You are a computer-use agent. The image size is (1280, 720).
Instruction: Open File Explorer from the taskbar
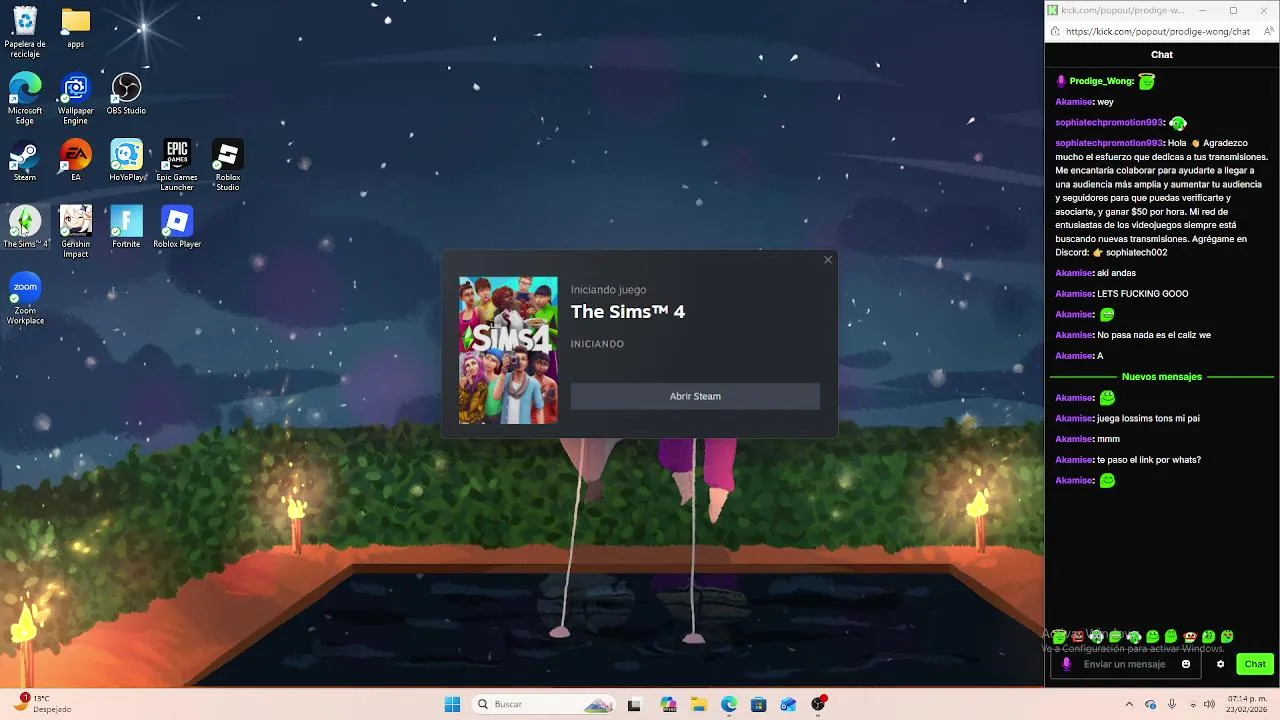point(699,704)
